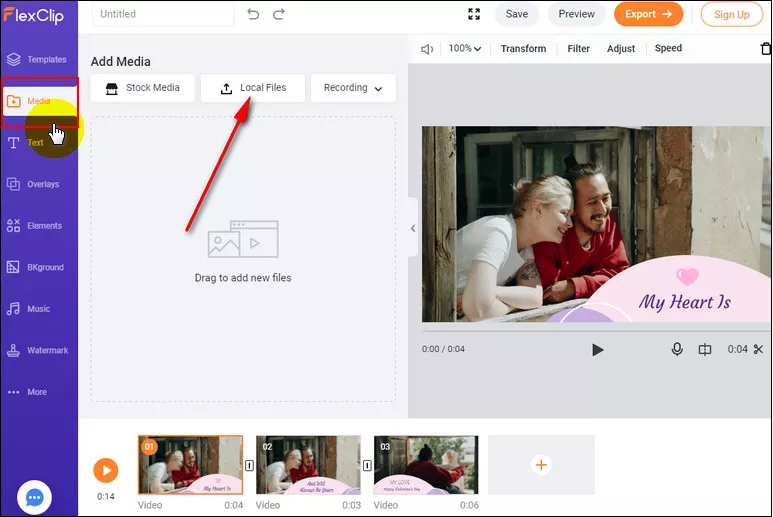Expand the Recording dropdown
The width and height of the screenshot is (773, 517).
353,88
